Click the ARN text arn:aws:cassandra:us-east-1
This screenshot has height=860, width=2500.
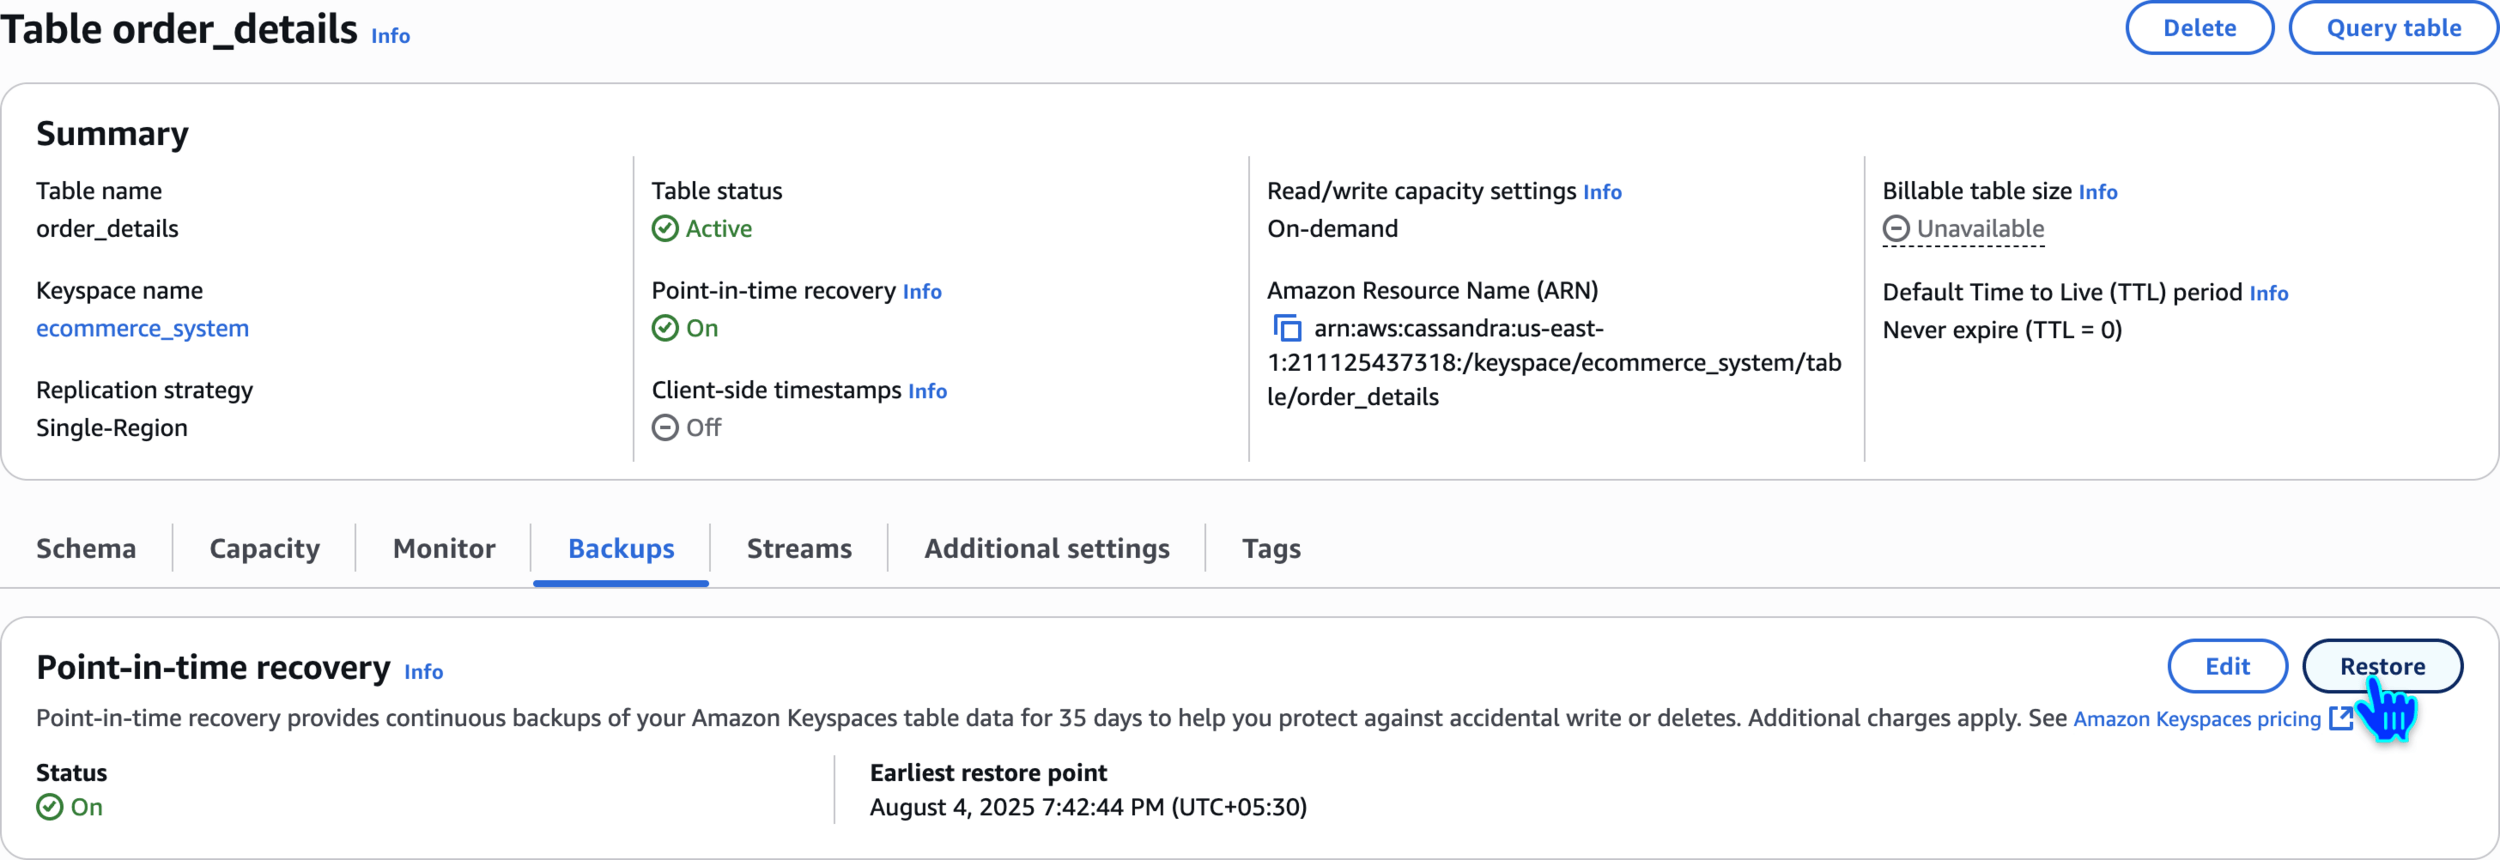[x=1554, y=362]
